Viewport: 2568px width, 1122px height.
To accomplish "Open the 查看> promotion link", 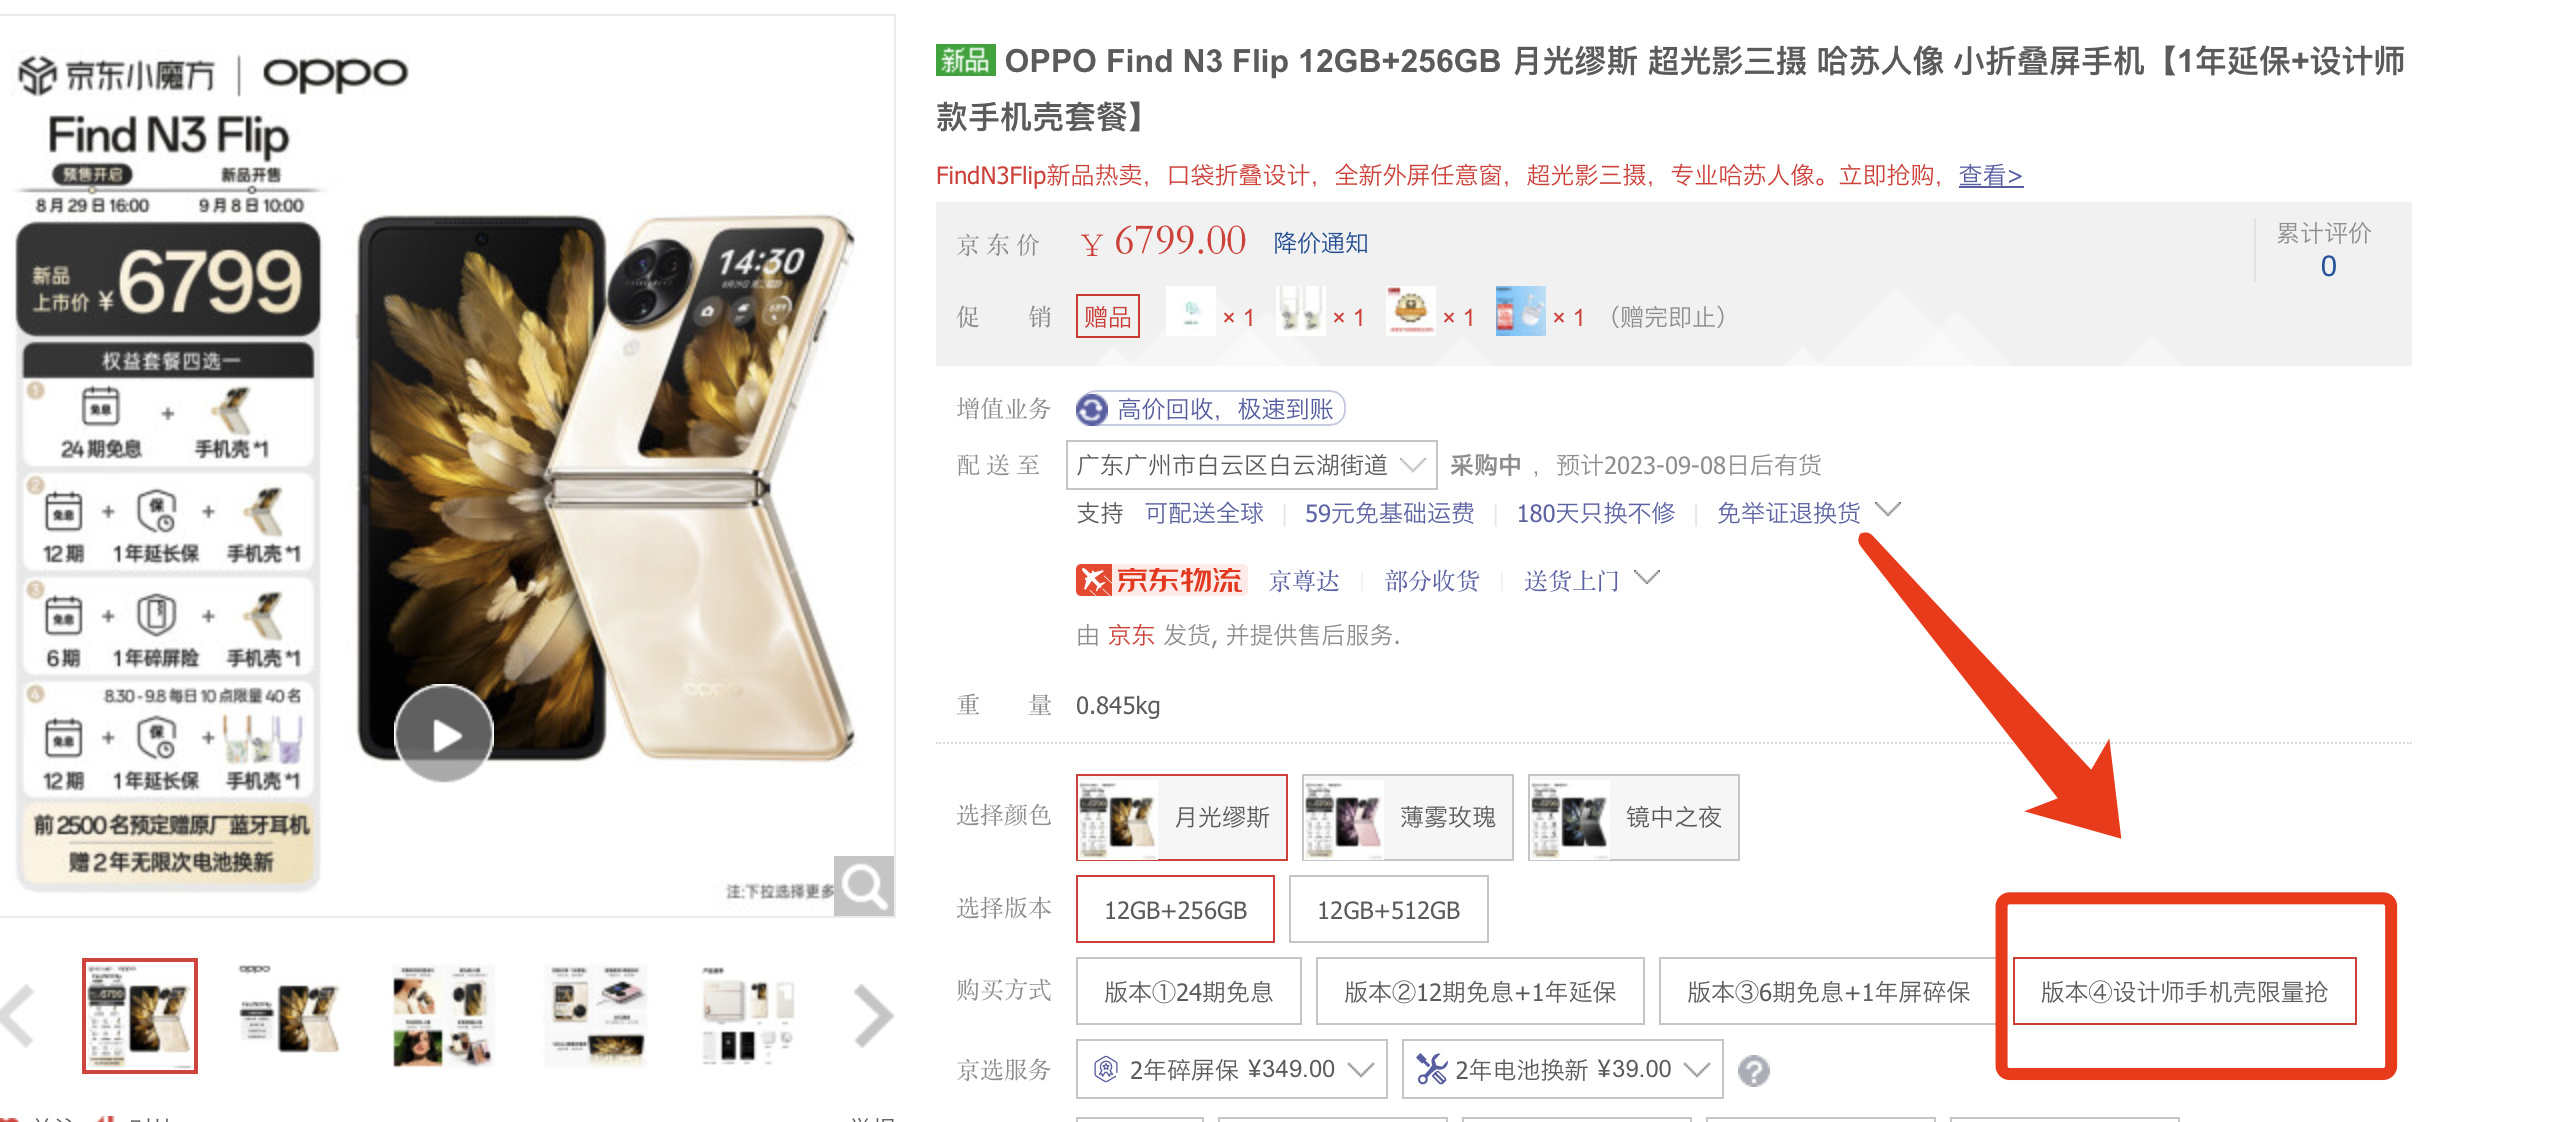I will (1990, 175).
